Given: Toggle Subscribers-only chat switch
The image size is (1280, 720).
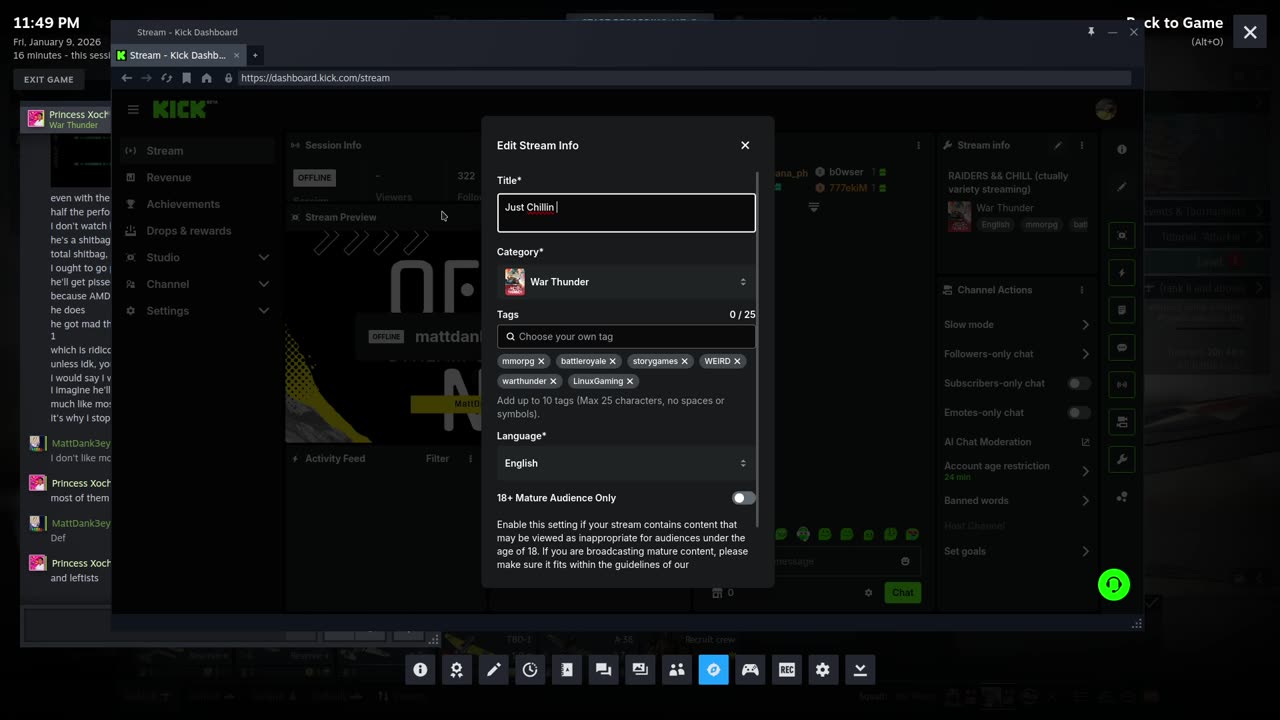Looking at the screenshot, I should (x=1079, y=383).
